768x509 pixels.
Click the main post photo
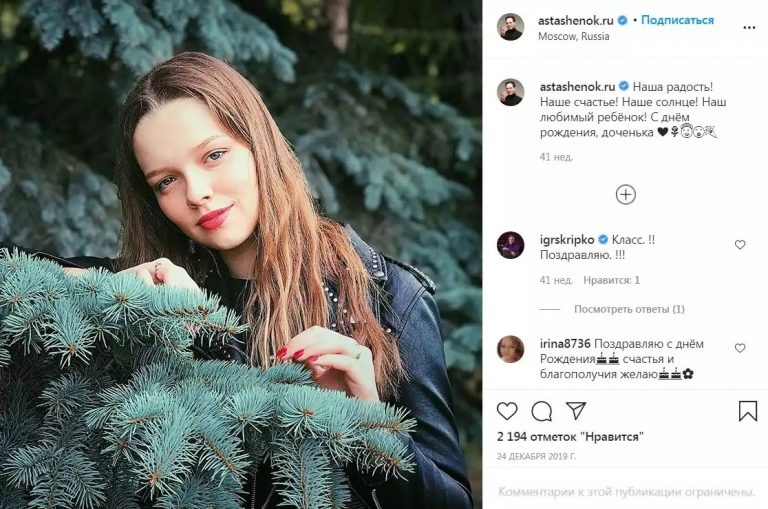240,255
